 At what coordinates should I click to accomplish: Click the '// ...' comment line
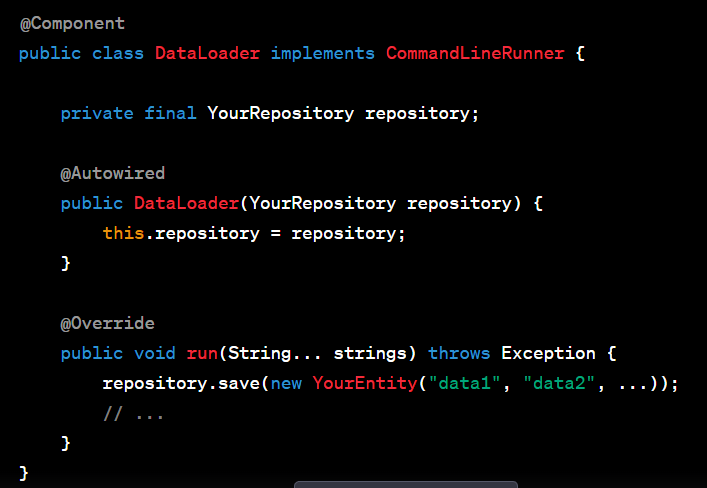(x=133, y=414)
